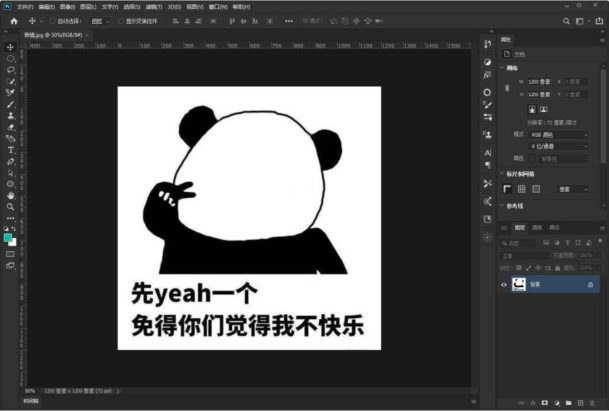Create new fill or adjustment layer
609x411 pixels.
pyautogui.click(x=557, y=403)
